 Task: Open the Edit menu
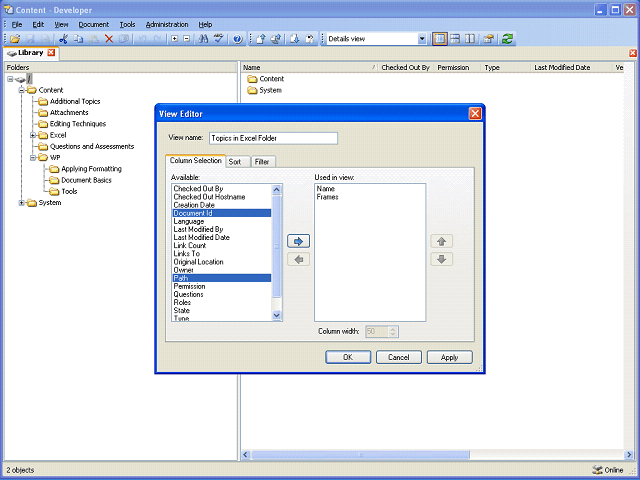click(x=38, y=24)
